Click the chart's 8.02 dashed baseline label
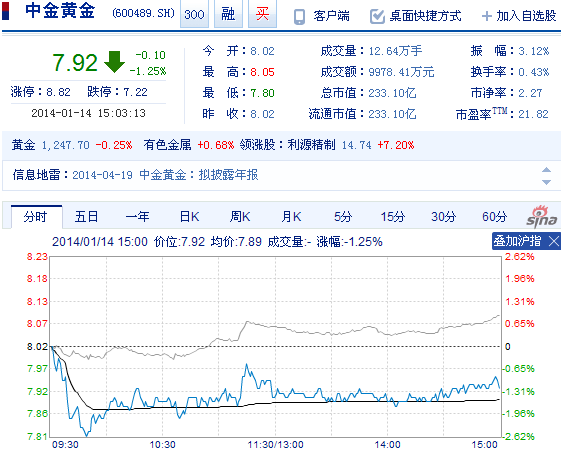The width and height of the screenshot is (561, 451). tap(37, 347)
